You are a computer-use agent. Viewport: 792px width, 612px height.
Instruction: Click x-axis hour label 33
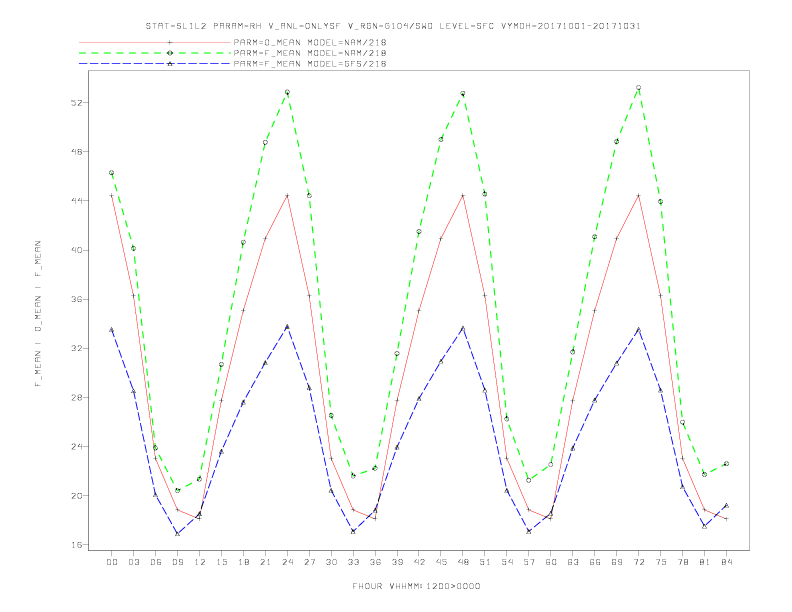pos(353,562)
